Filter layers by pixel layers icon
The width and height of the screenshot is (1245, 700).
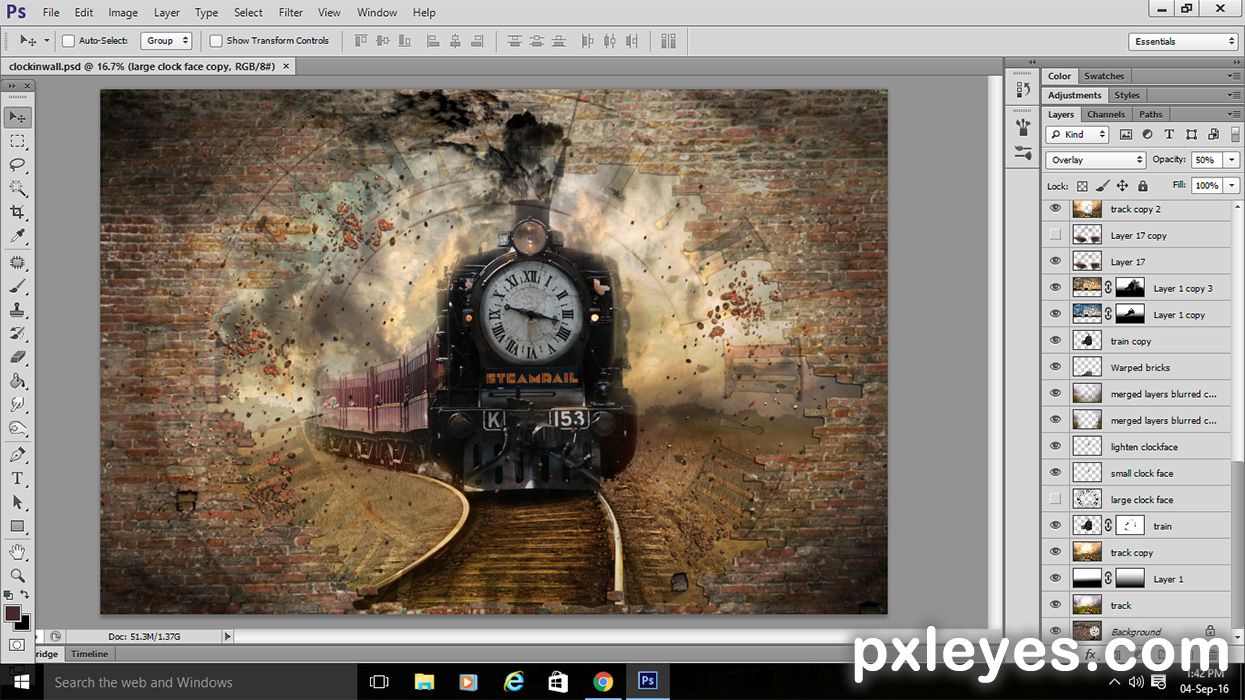coord(1126,134)
